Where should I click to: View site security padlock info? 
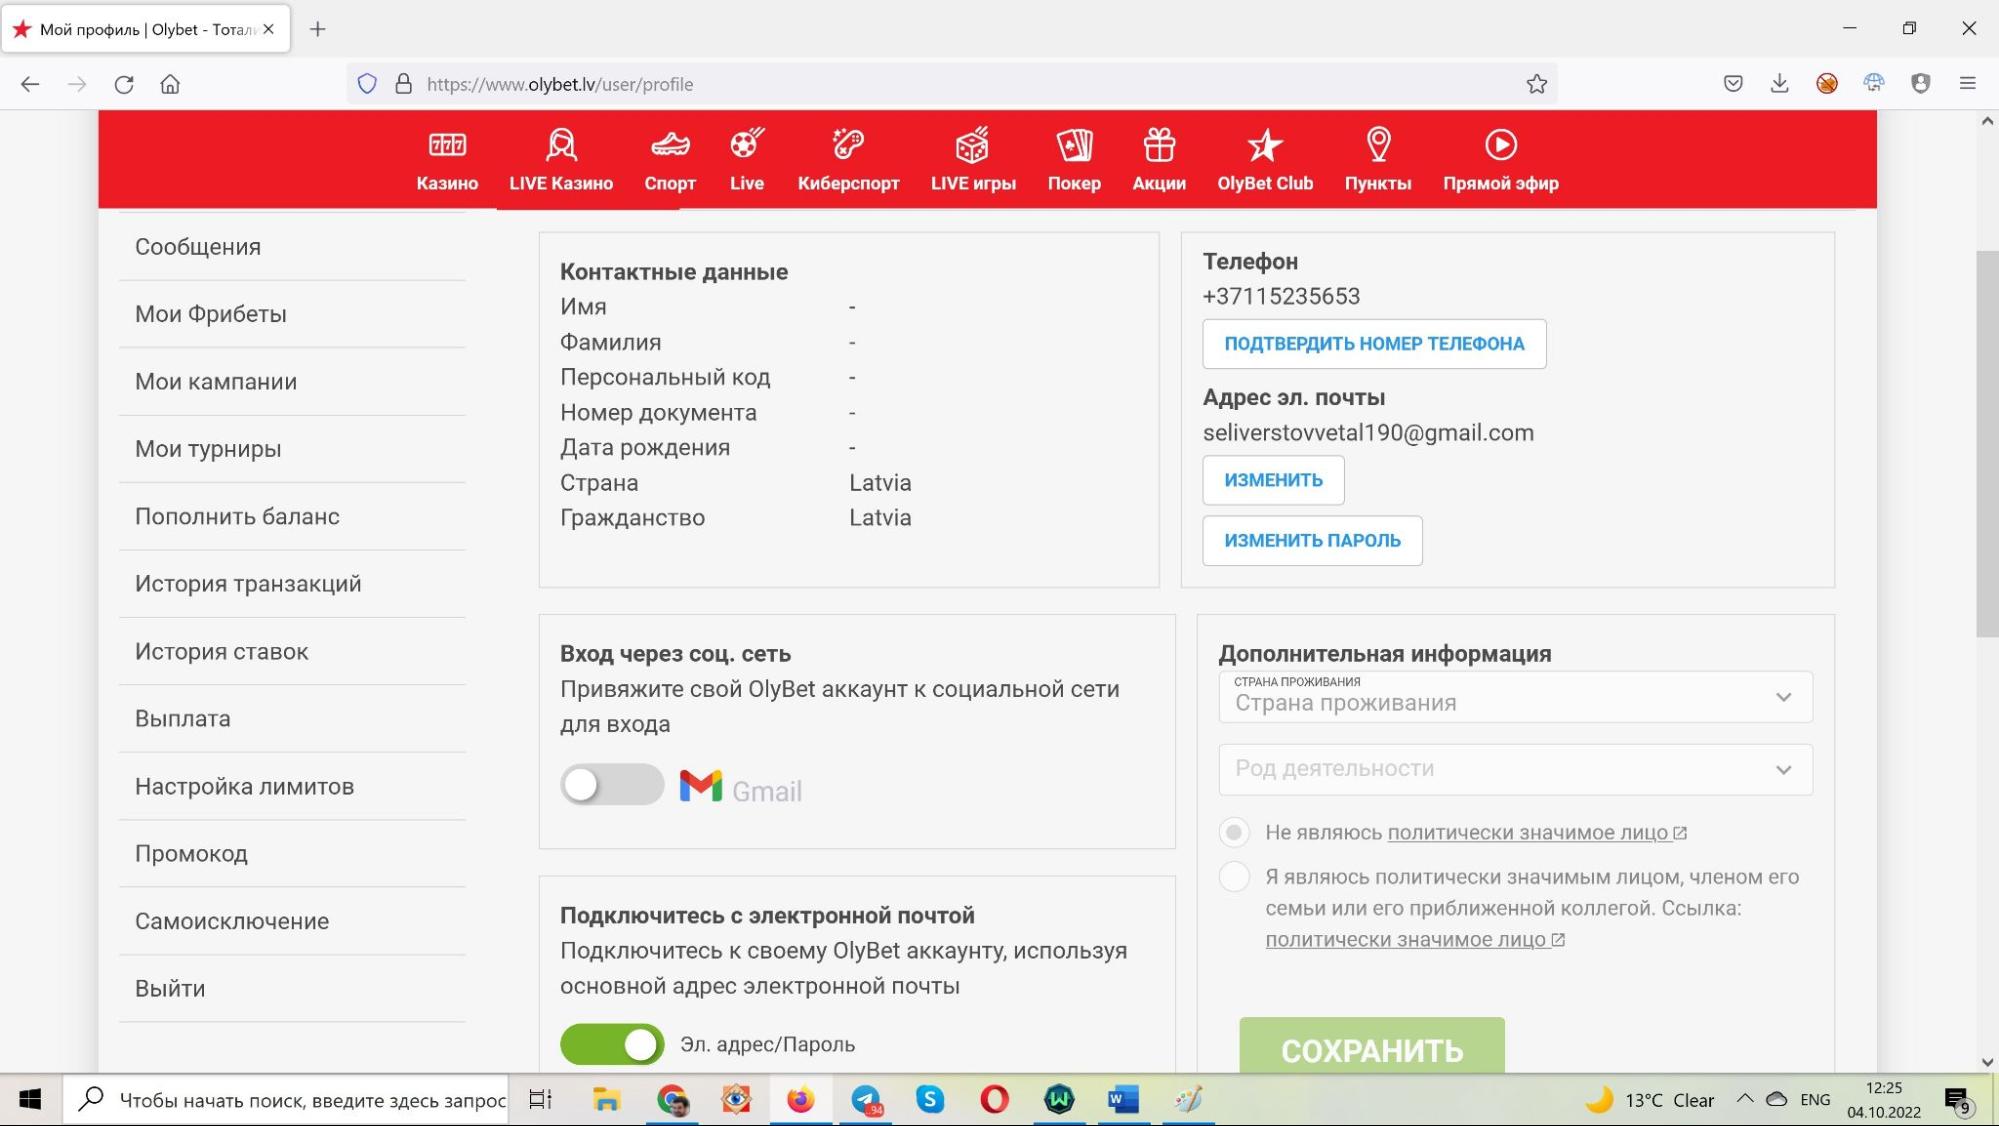click(x=404, y=84)
